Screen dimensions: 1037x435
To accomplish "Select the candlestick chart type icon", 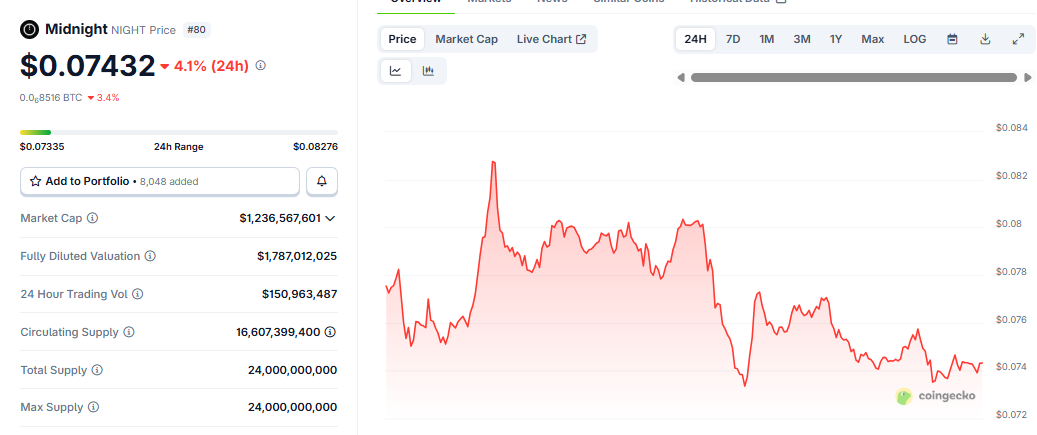I will coord(429,71).
